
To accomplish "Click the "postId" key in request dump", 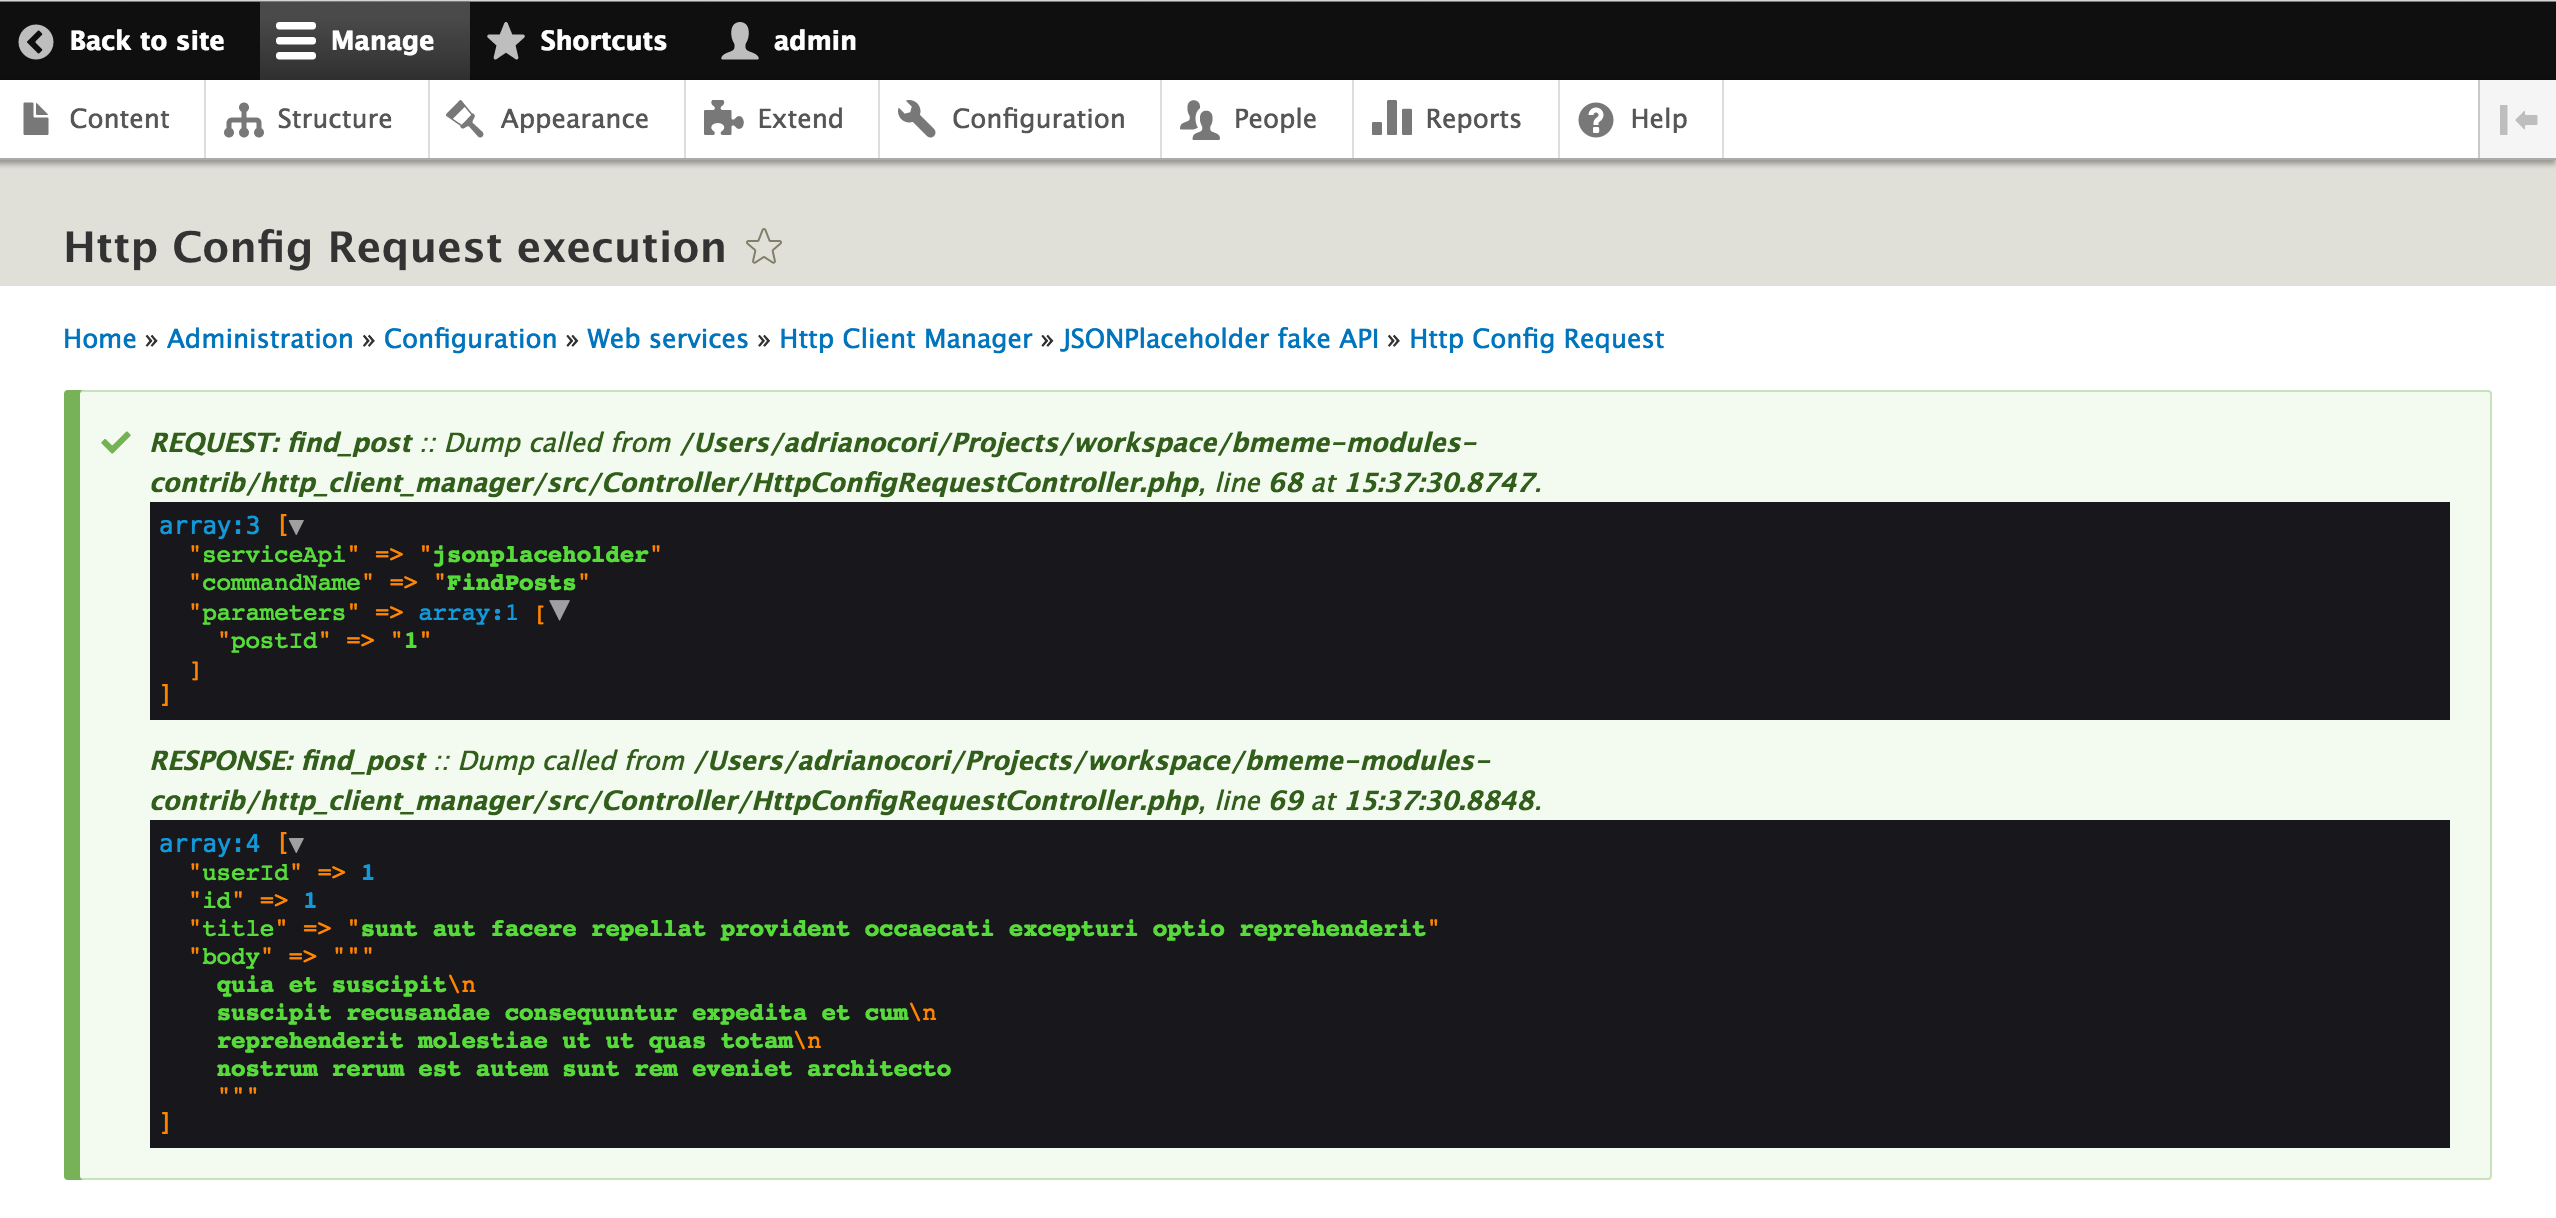I will coord(274,641).
